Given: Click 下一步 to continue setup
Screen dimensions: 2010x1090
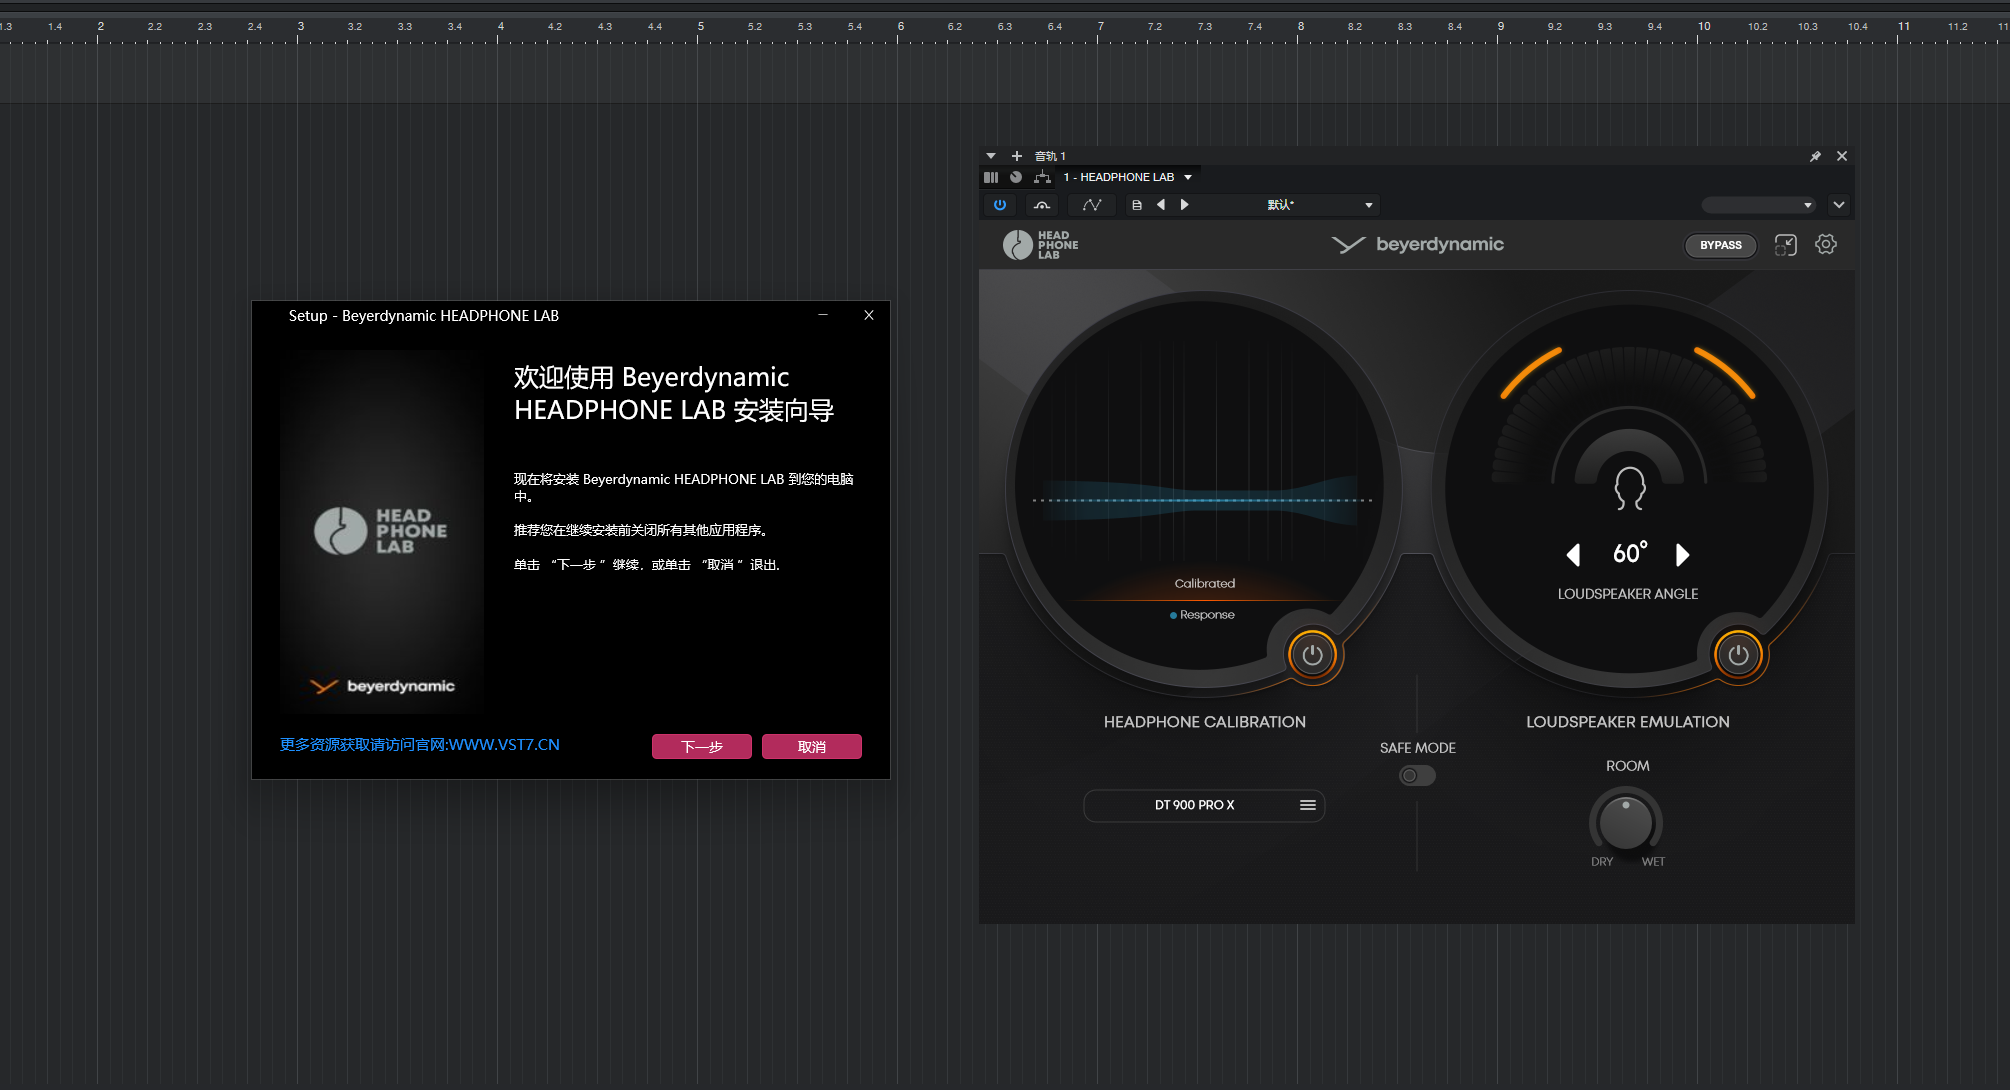Looking at the screenshot, I should [701, 747].
